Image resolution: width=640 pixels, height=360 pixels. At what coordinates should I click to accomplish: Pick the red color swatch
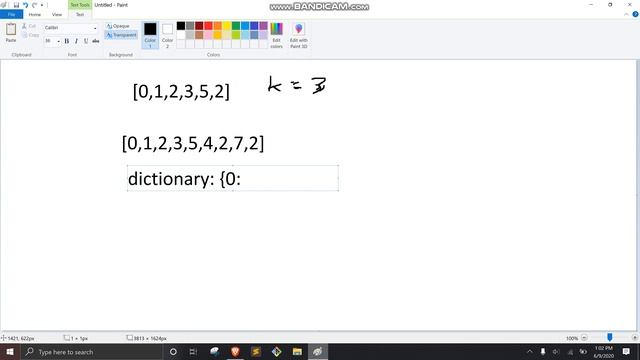(208, 26)
